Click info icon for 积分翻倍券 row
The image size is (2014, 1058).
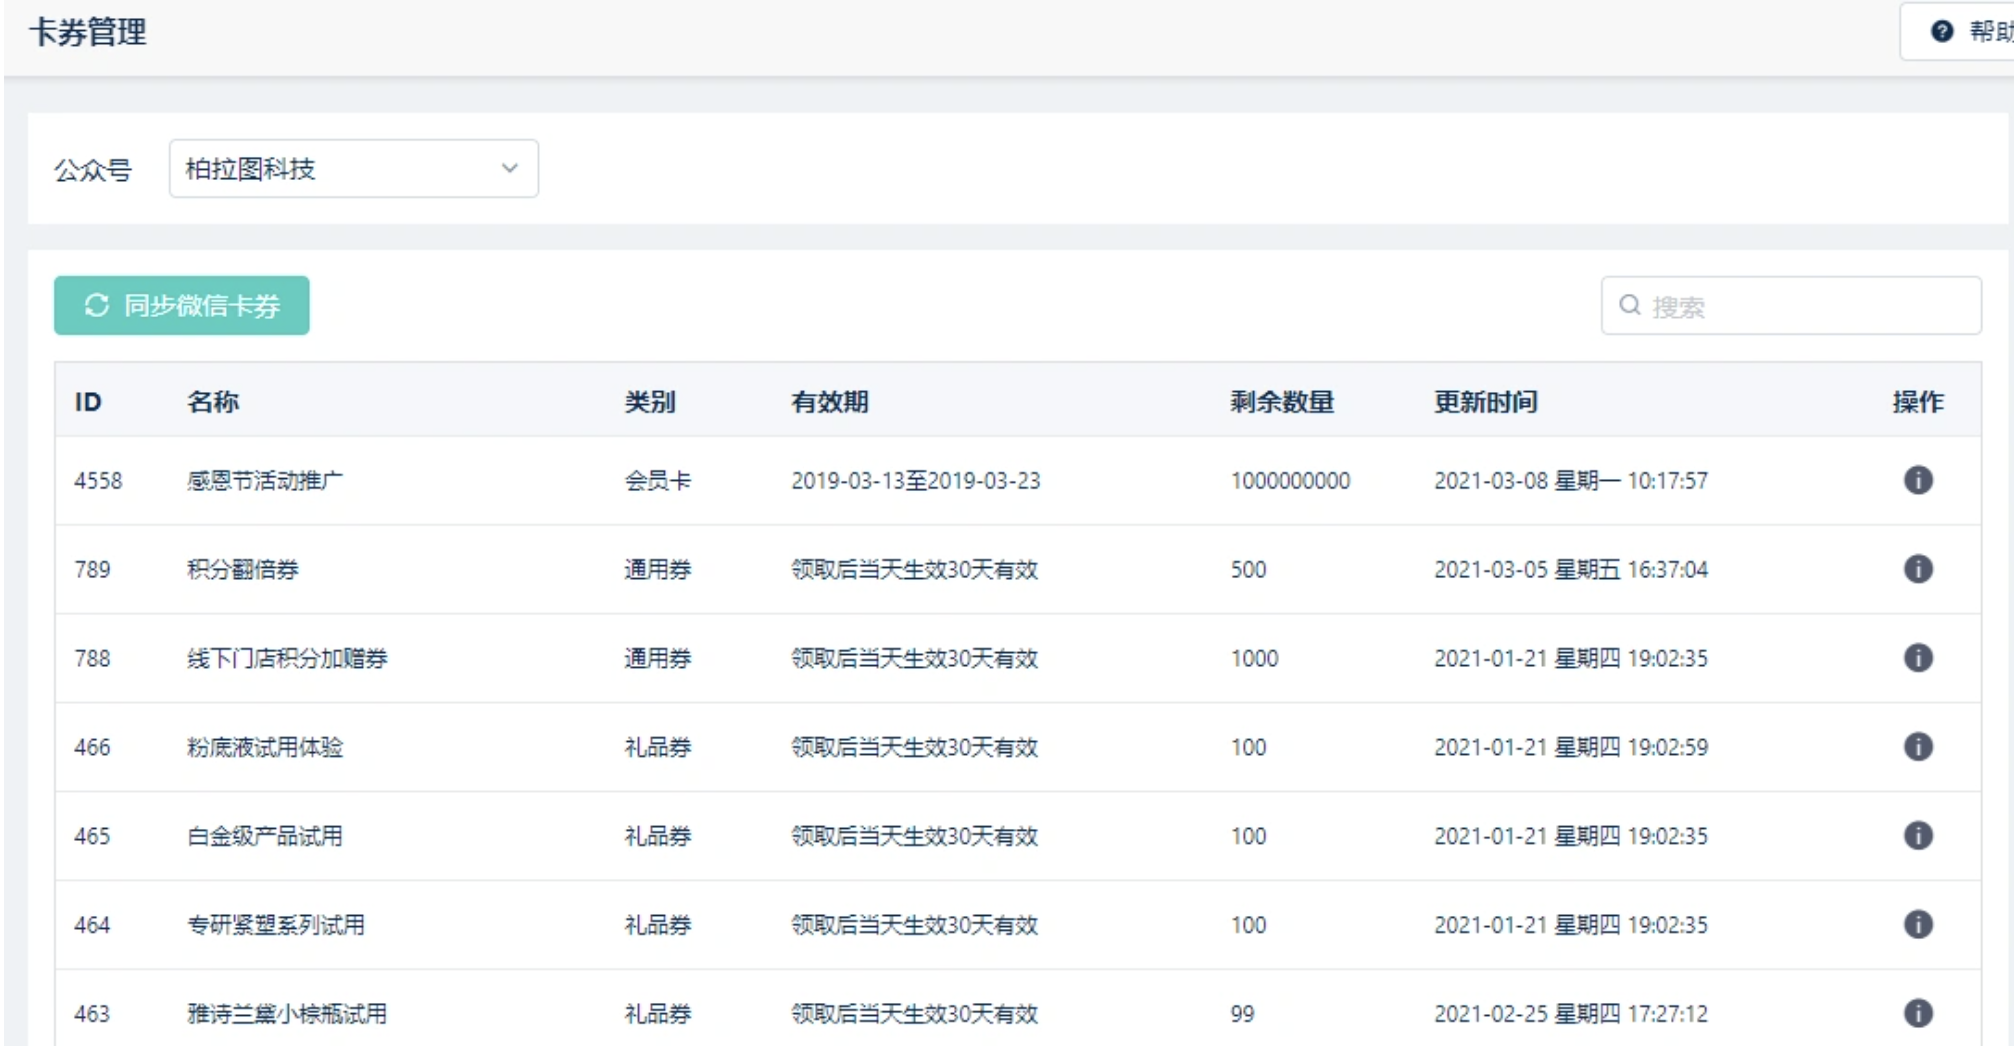[1917, 569]
